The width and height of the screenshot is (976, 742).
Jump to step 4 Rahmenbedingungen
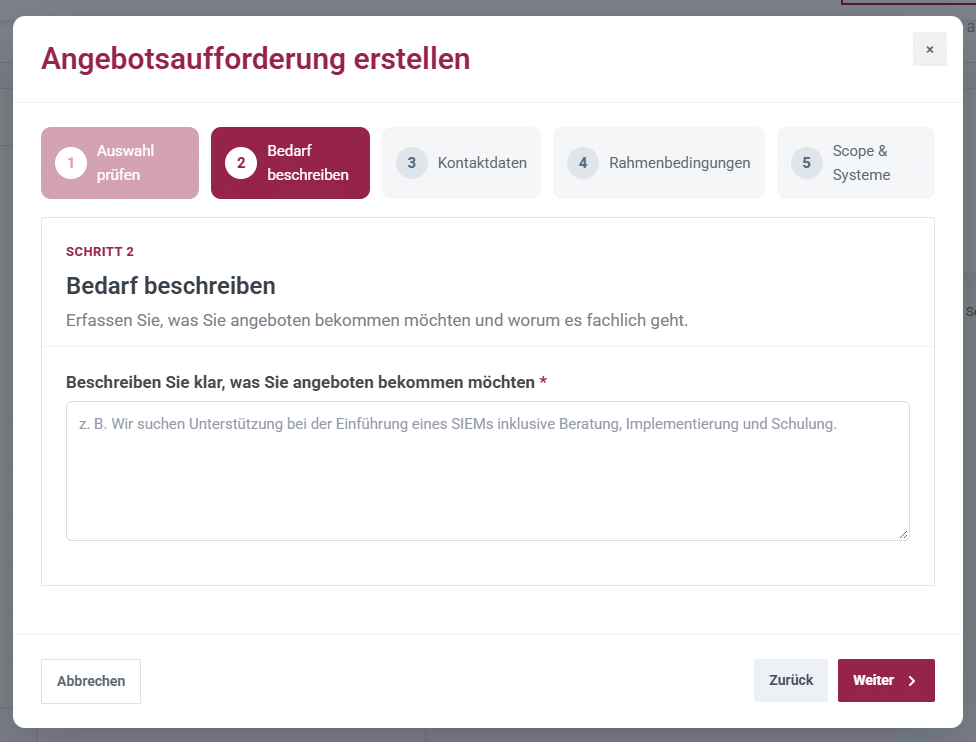click(659, 163)
